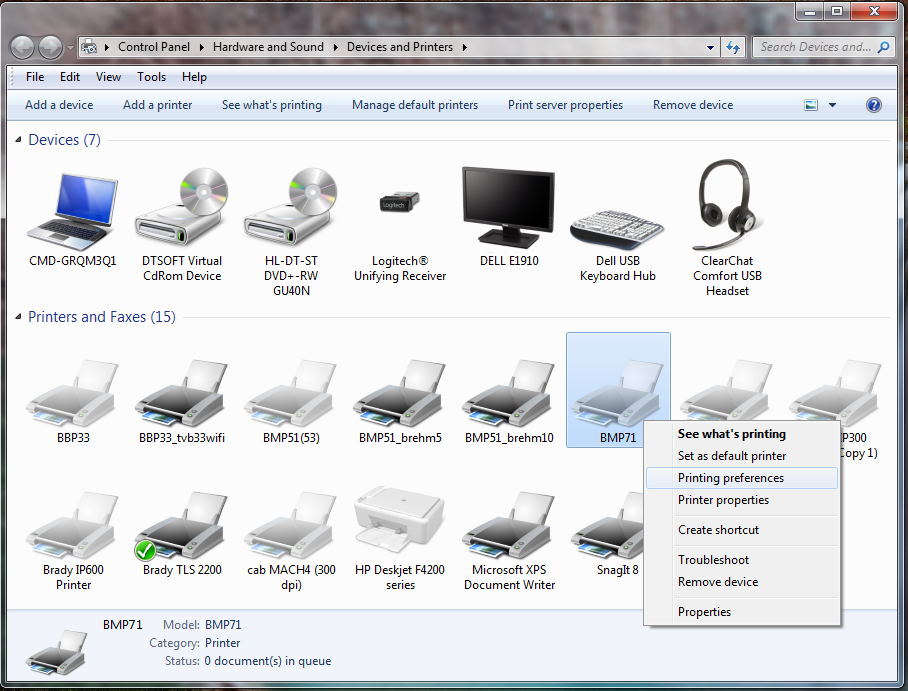Click Print server properties in toolbar
This screenshot has height=691, width=908.
click(565, 105)
